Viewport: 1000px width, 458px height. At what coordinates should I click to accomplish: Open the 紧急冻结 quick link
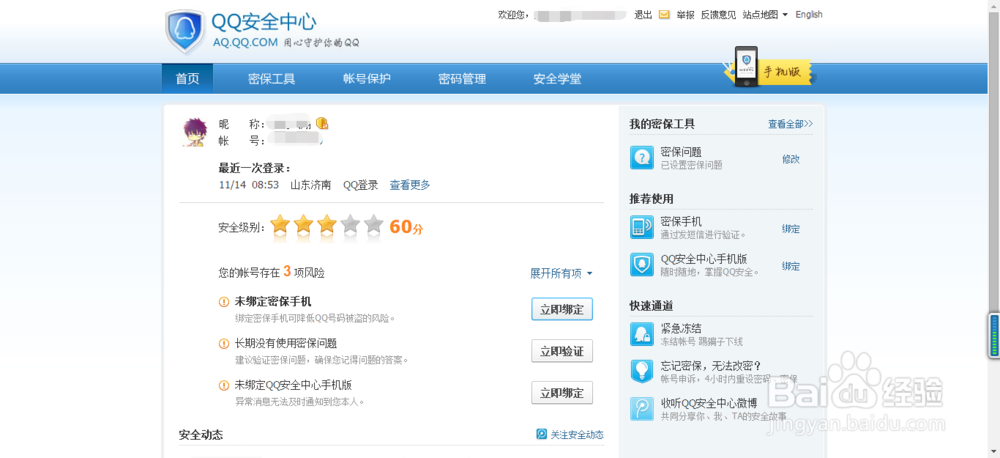(x=681, y=329)
